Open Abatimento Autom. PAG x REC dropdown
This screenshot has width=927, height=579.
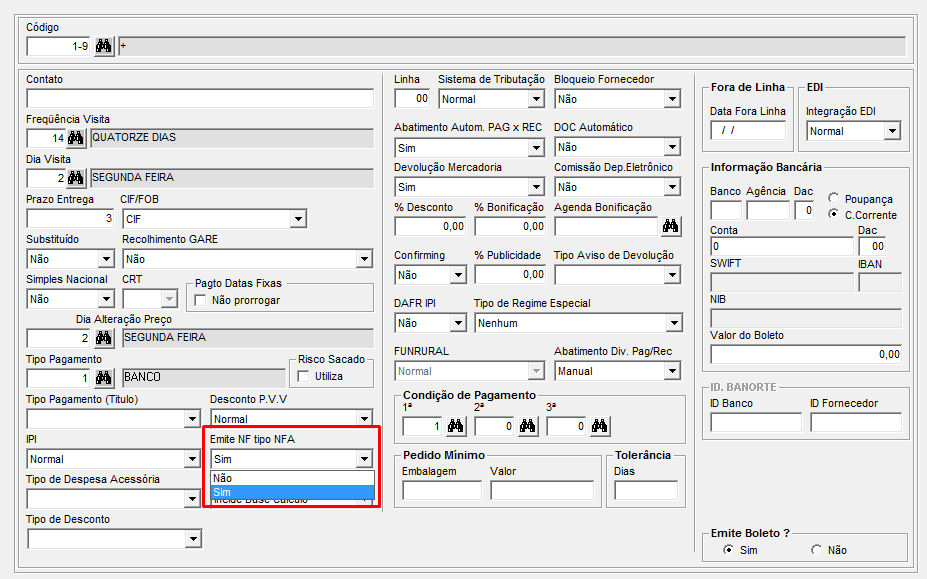[x=536, y=148]
